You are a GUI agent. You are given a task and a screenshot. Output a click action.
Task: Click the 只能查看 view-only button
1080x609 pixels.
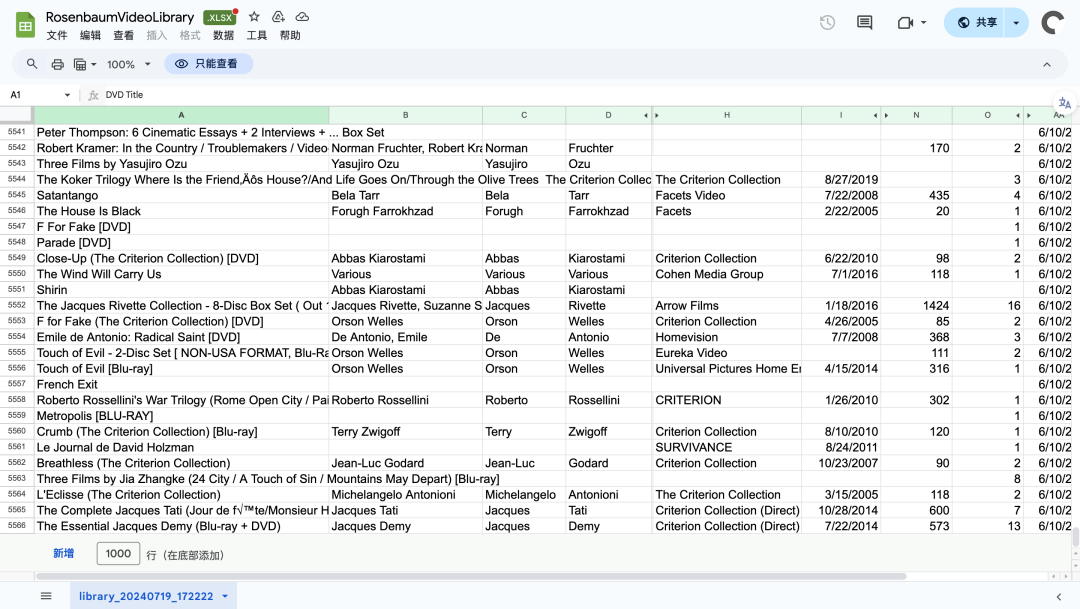coord(209,64)
